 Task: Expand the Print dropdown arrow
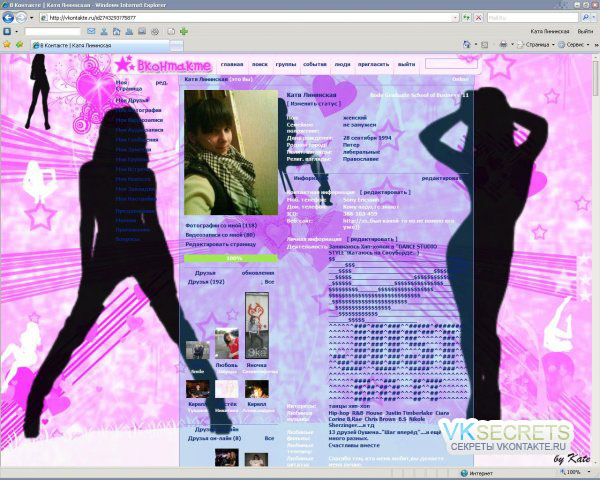[512, 45]
